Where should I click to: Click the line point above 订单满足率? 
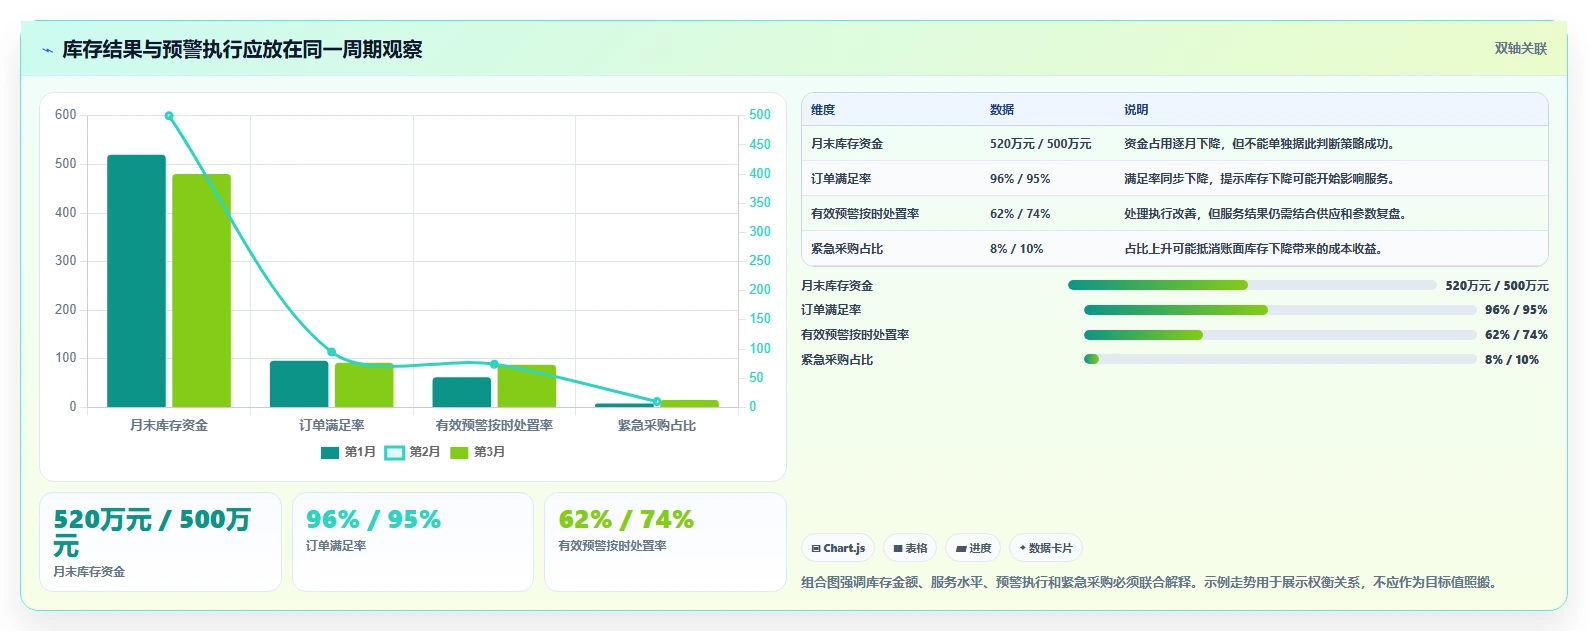click(x=332, y=352)
